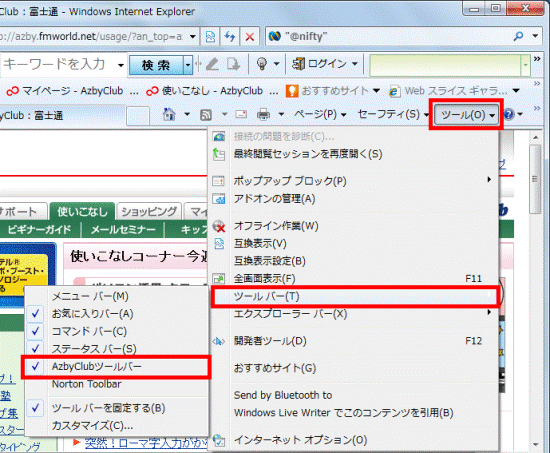Open the ツール(O) menu
Screen dimensions: 550x453
467,114
